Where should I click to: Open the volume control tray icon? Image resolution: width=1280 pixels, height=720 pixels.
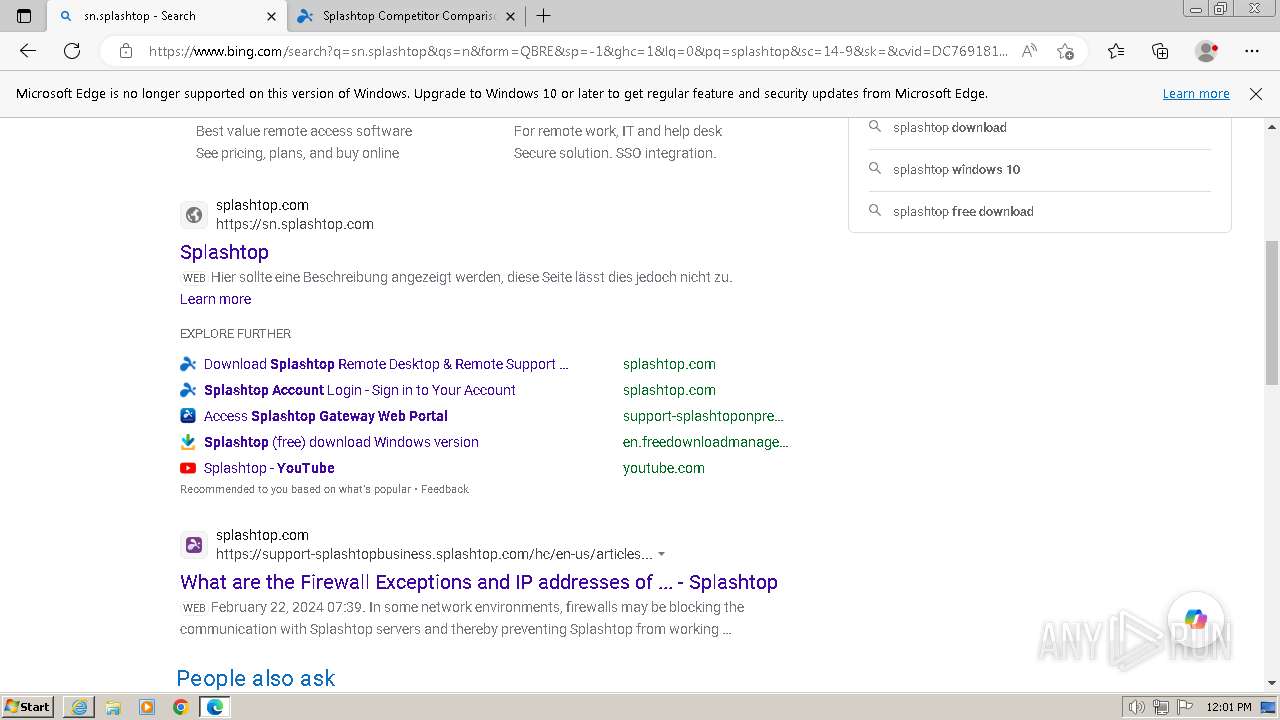(1137, 707)
